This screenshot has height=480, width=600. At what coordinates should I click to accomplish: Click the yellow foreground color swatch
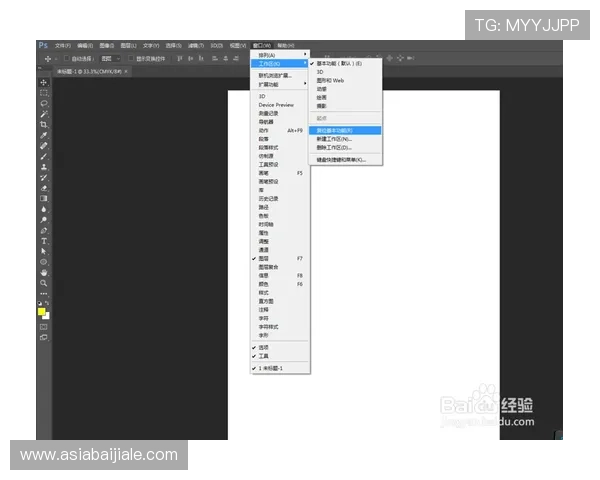coord(43,312)
